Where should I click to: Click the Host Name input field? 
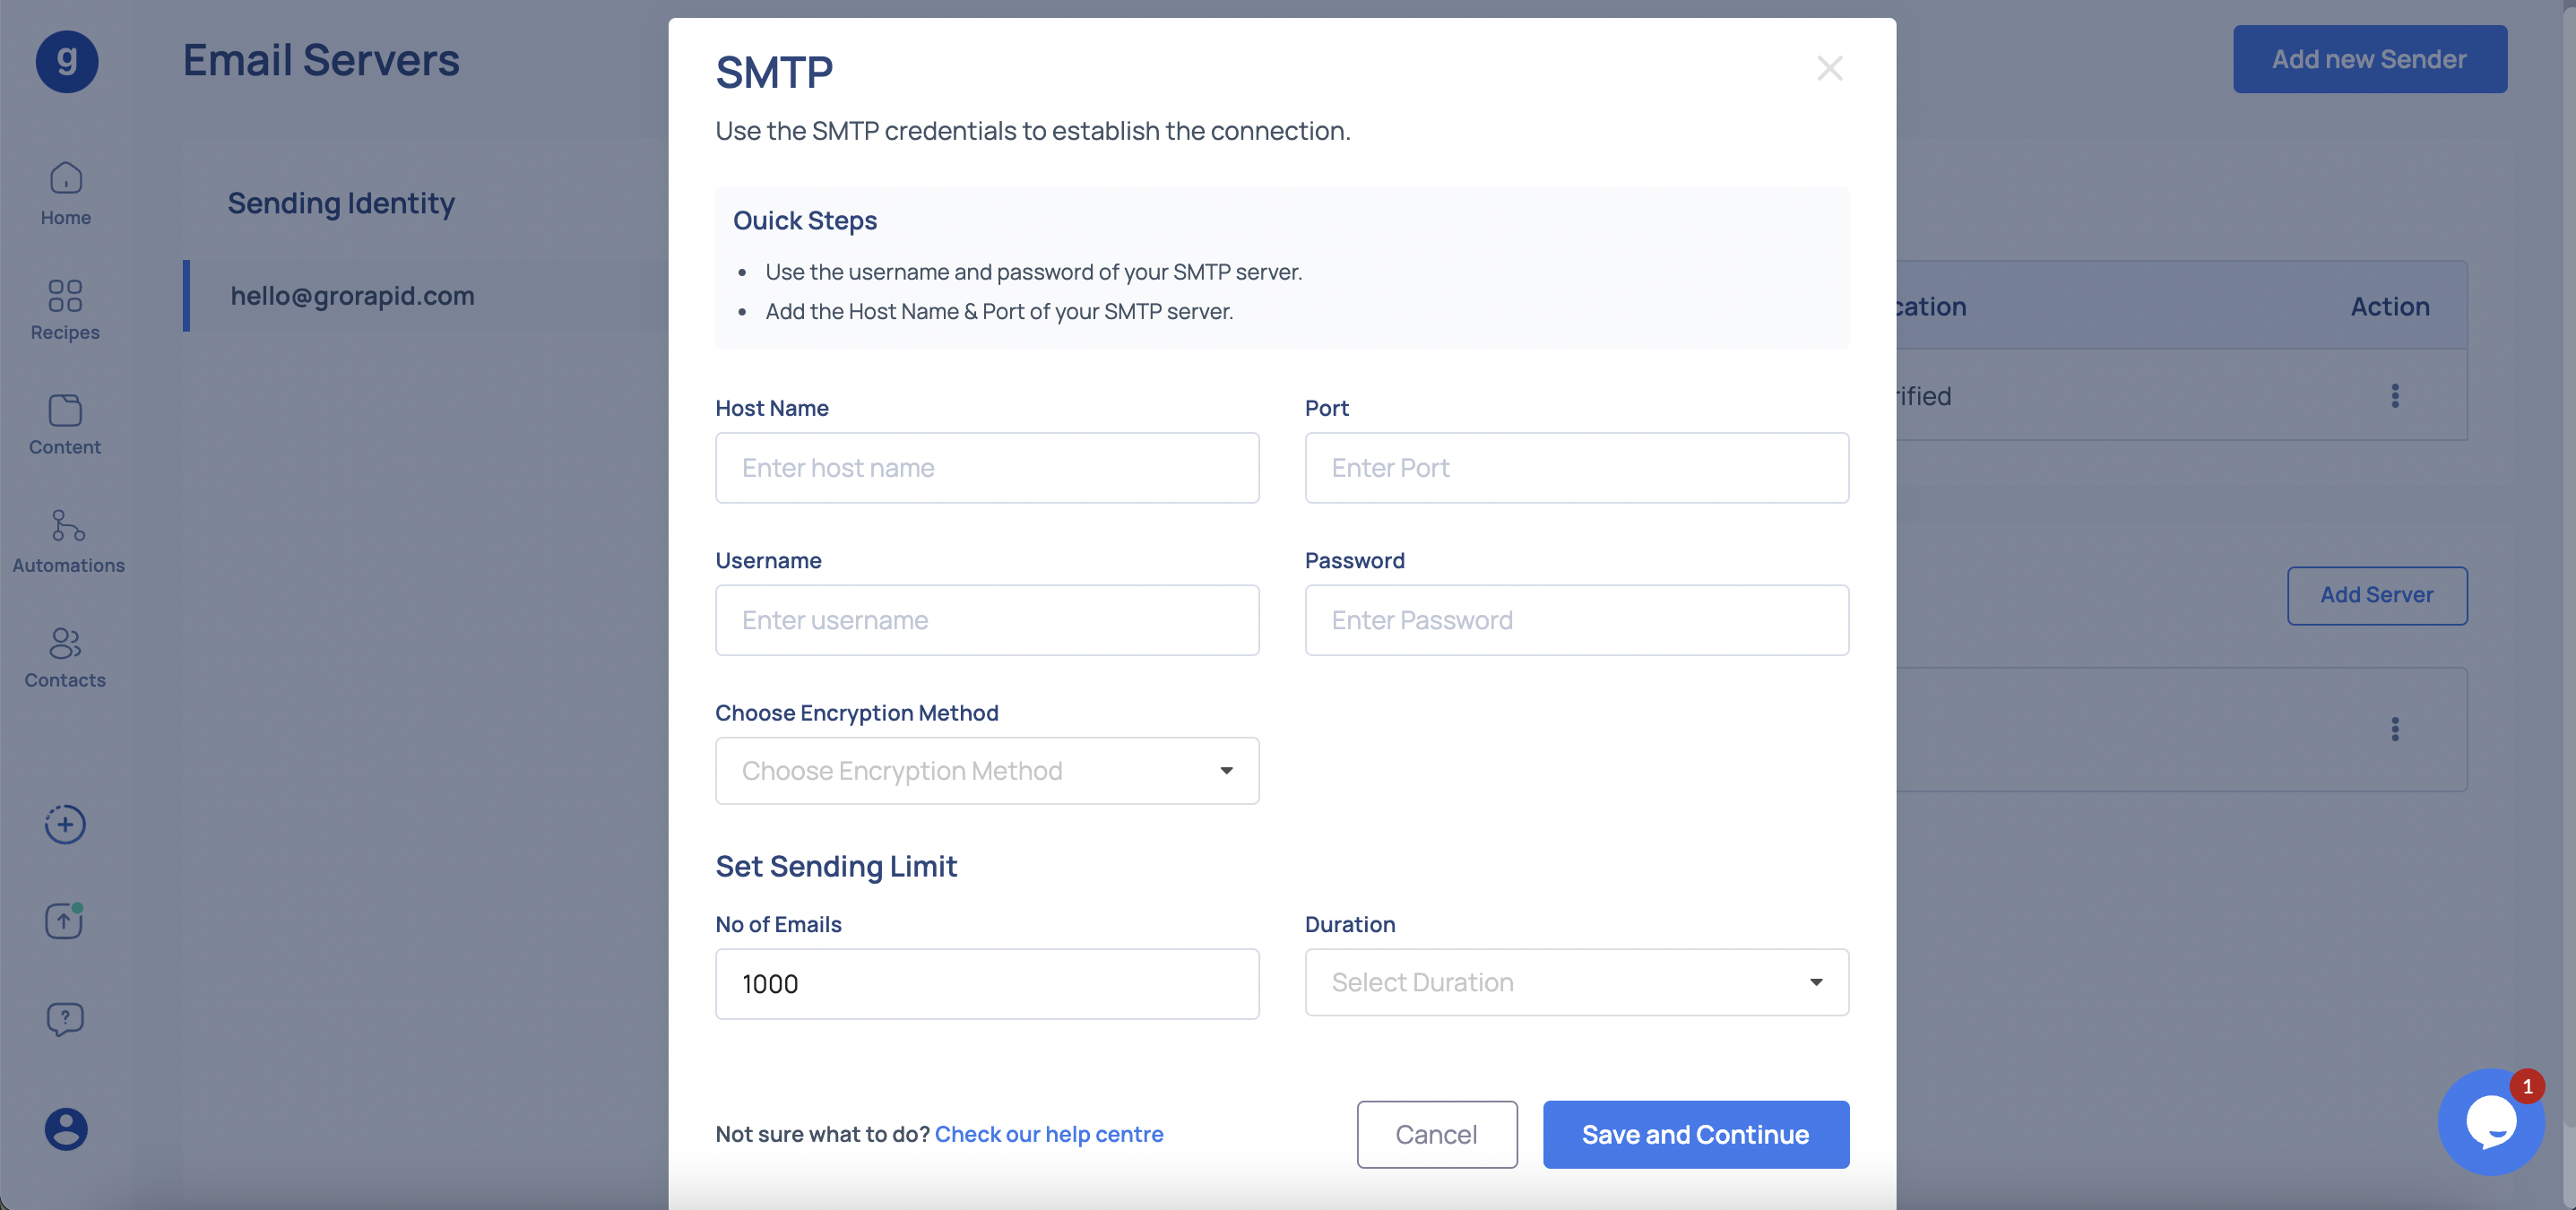click(x=988, y=468)
